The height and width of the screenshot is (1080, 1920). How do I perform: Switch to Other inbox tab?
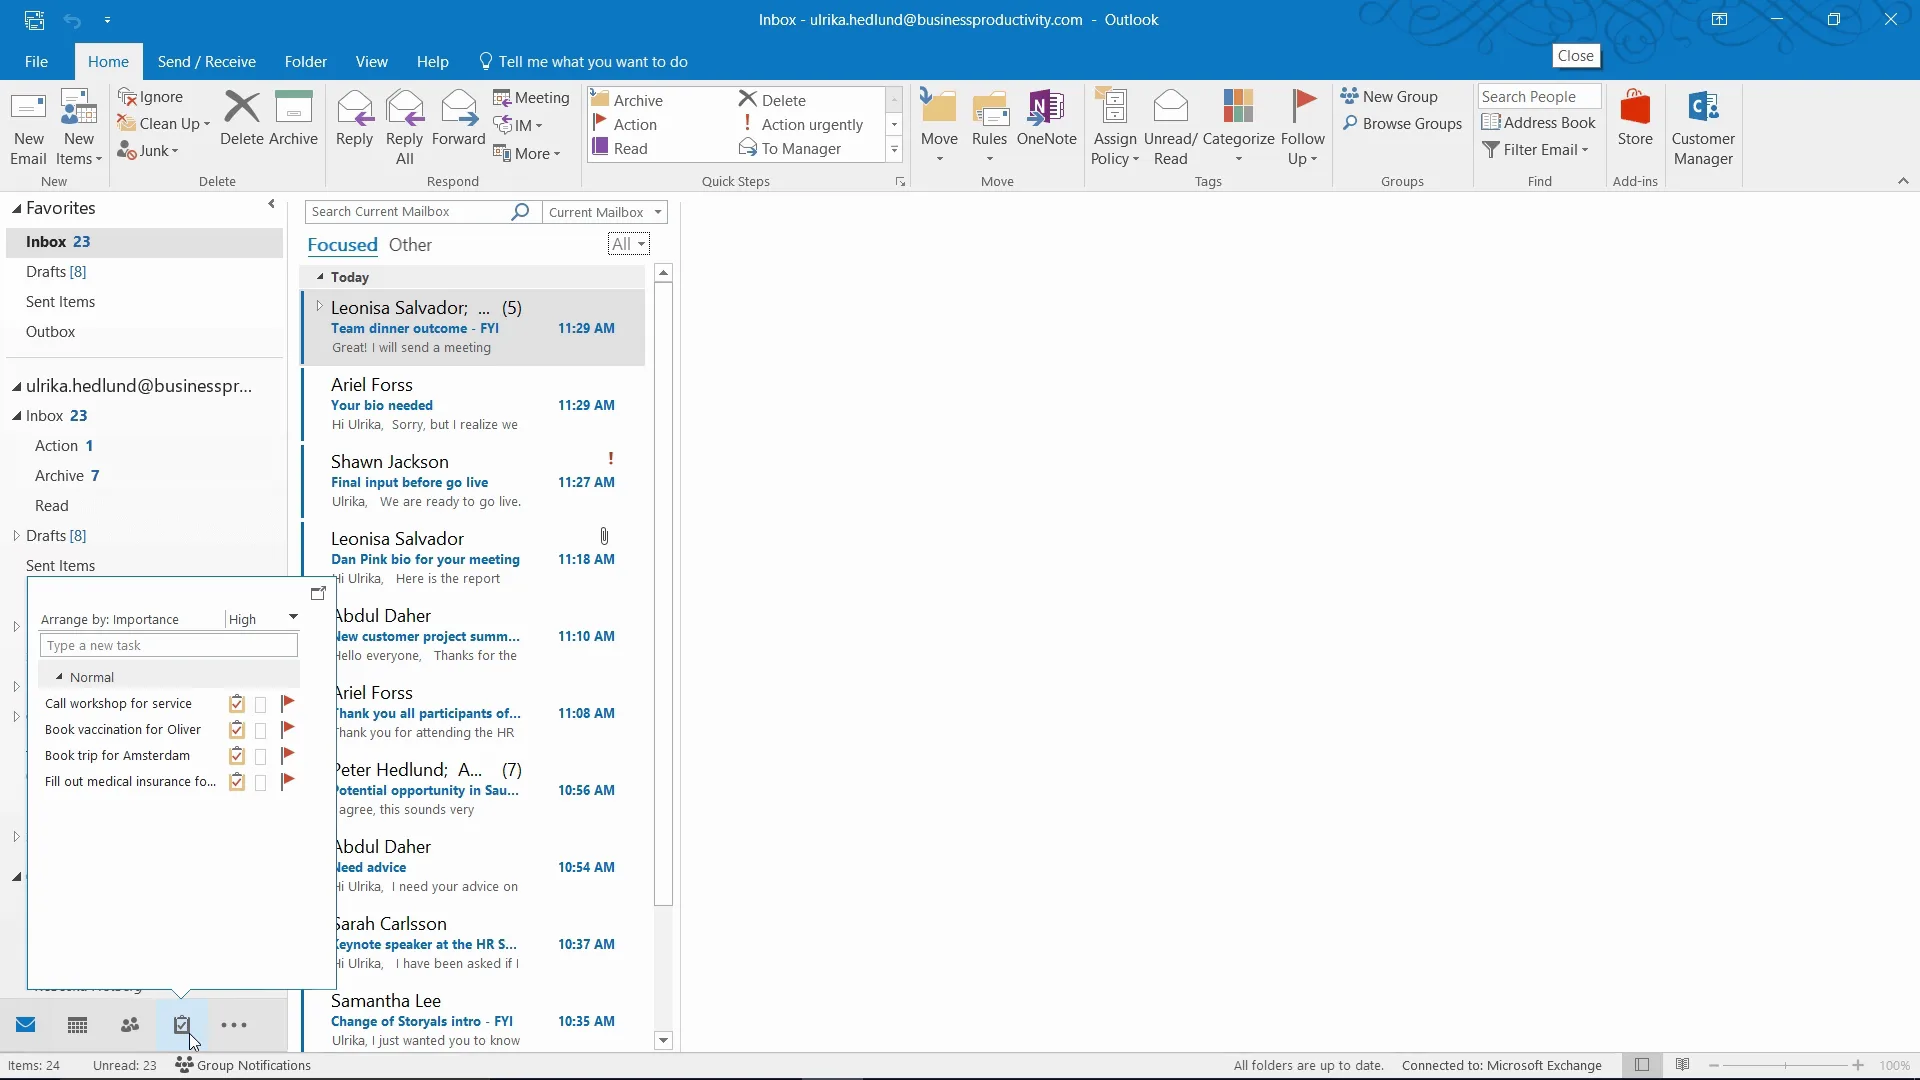pos(410,245)
